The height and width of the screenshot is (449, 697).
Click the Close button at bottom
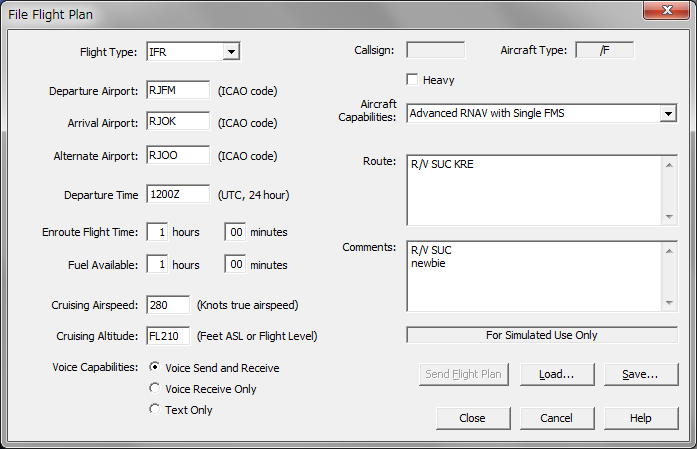tap(473, 418)
